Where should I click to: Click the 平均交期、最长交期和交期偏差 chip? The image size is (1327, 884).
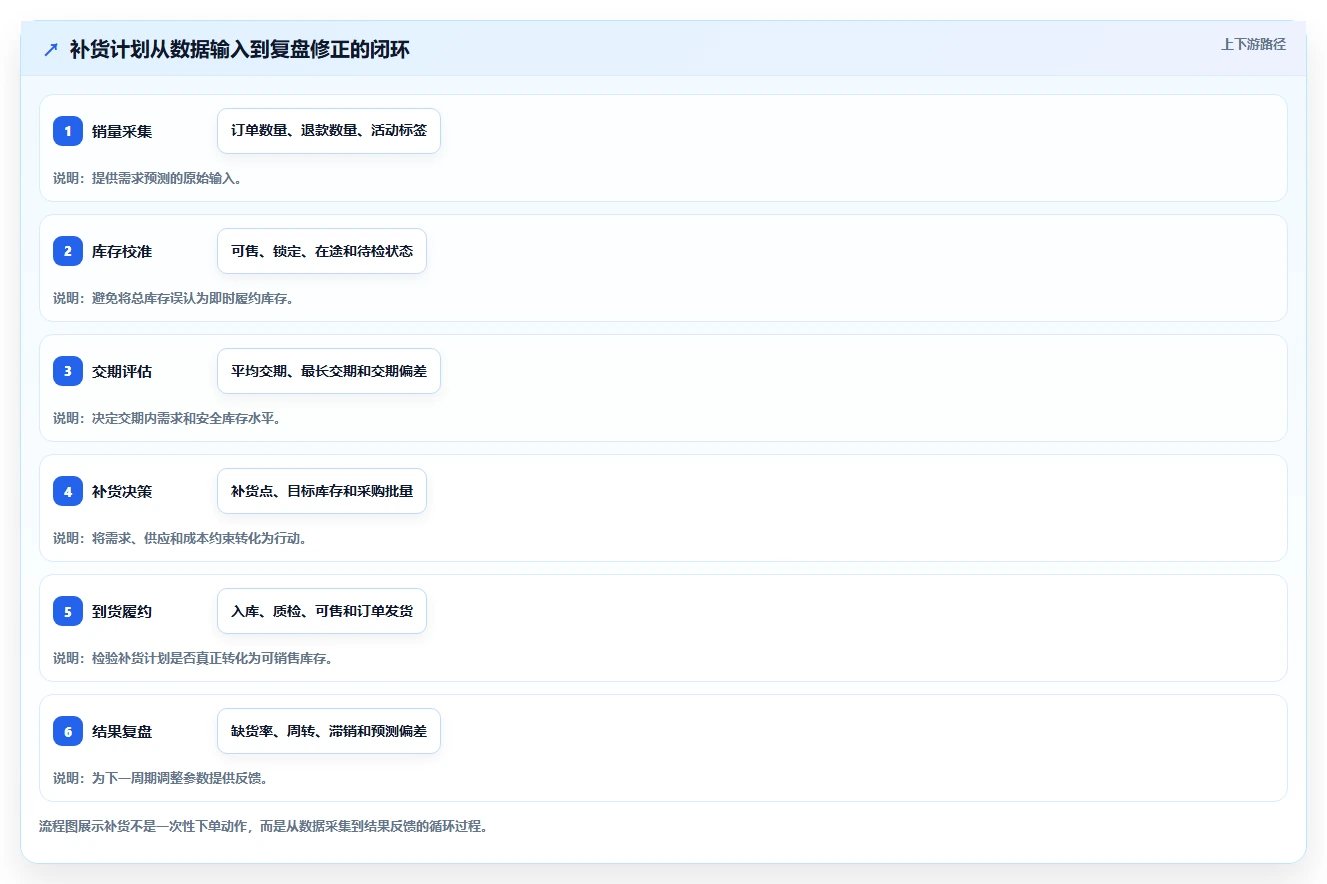[329, 371]
